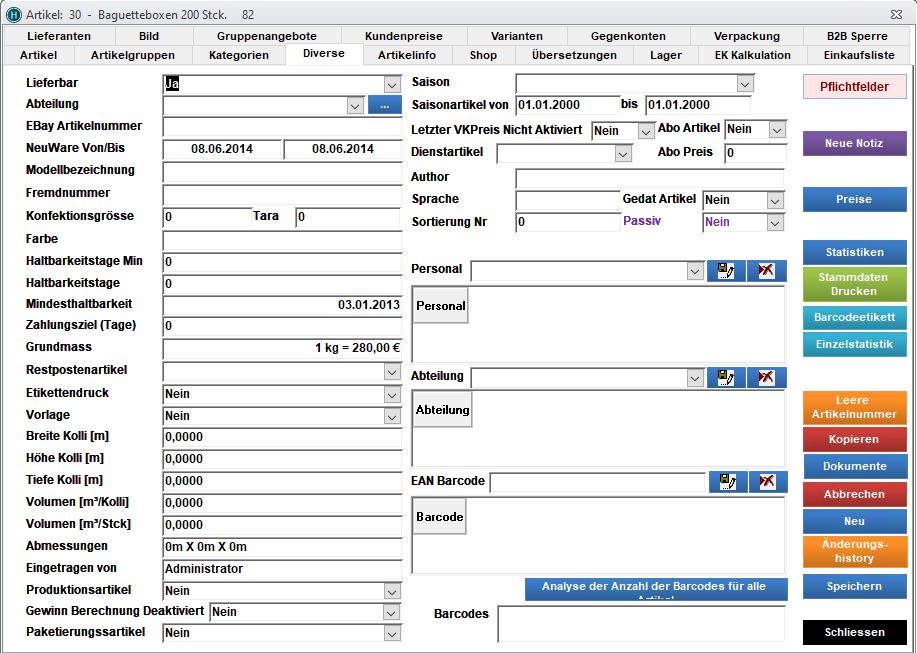Open the Produktionsartikel dropdown
The image size is (917, 653).
(x=392, y=591)
